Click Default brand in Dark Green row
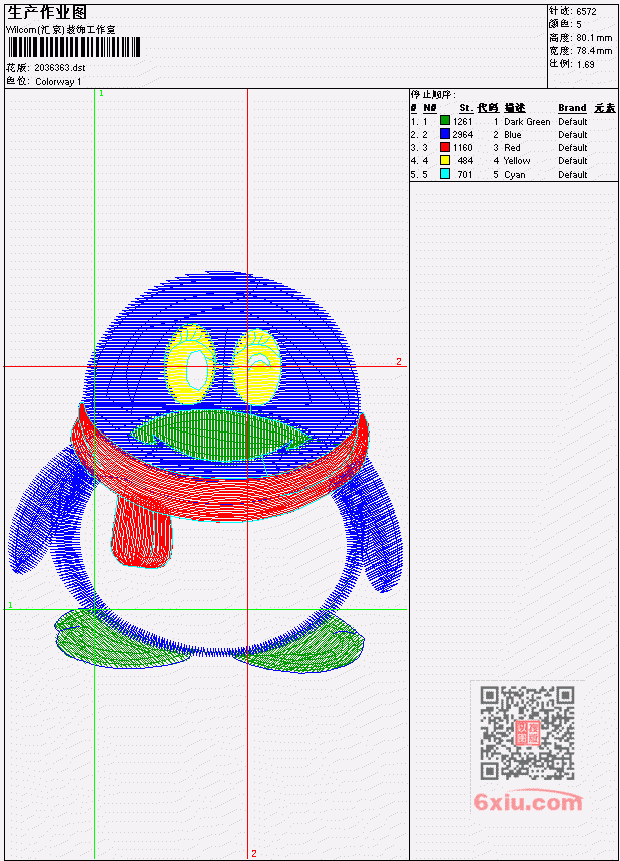Image resolution: width=620 pixels, height=861 pixels. pyautogui.click(x=573, y=121)
